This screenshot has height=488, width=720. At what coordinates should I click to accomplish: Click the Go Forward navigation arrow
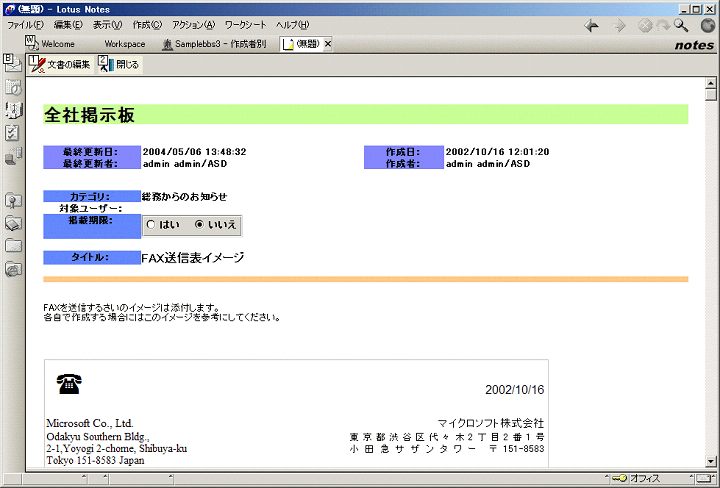pos(619,26)
